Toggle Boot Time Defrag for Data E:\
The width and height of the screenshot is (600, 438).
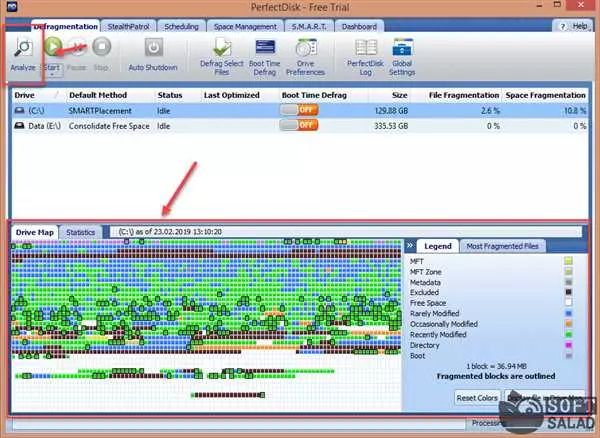tap(299, 125)
